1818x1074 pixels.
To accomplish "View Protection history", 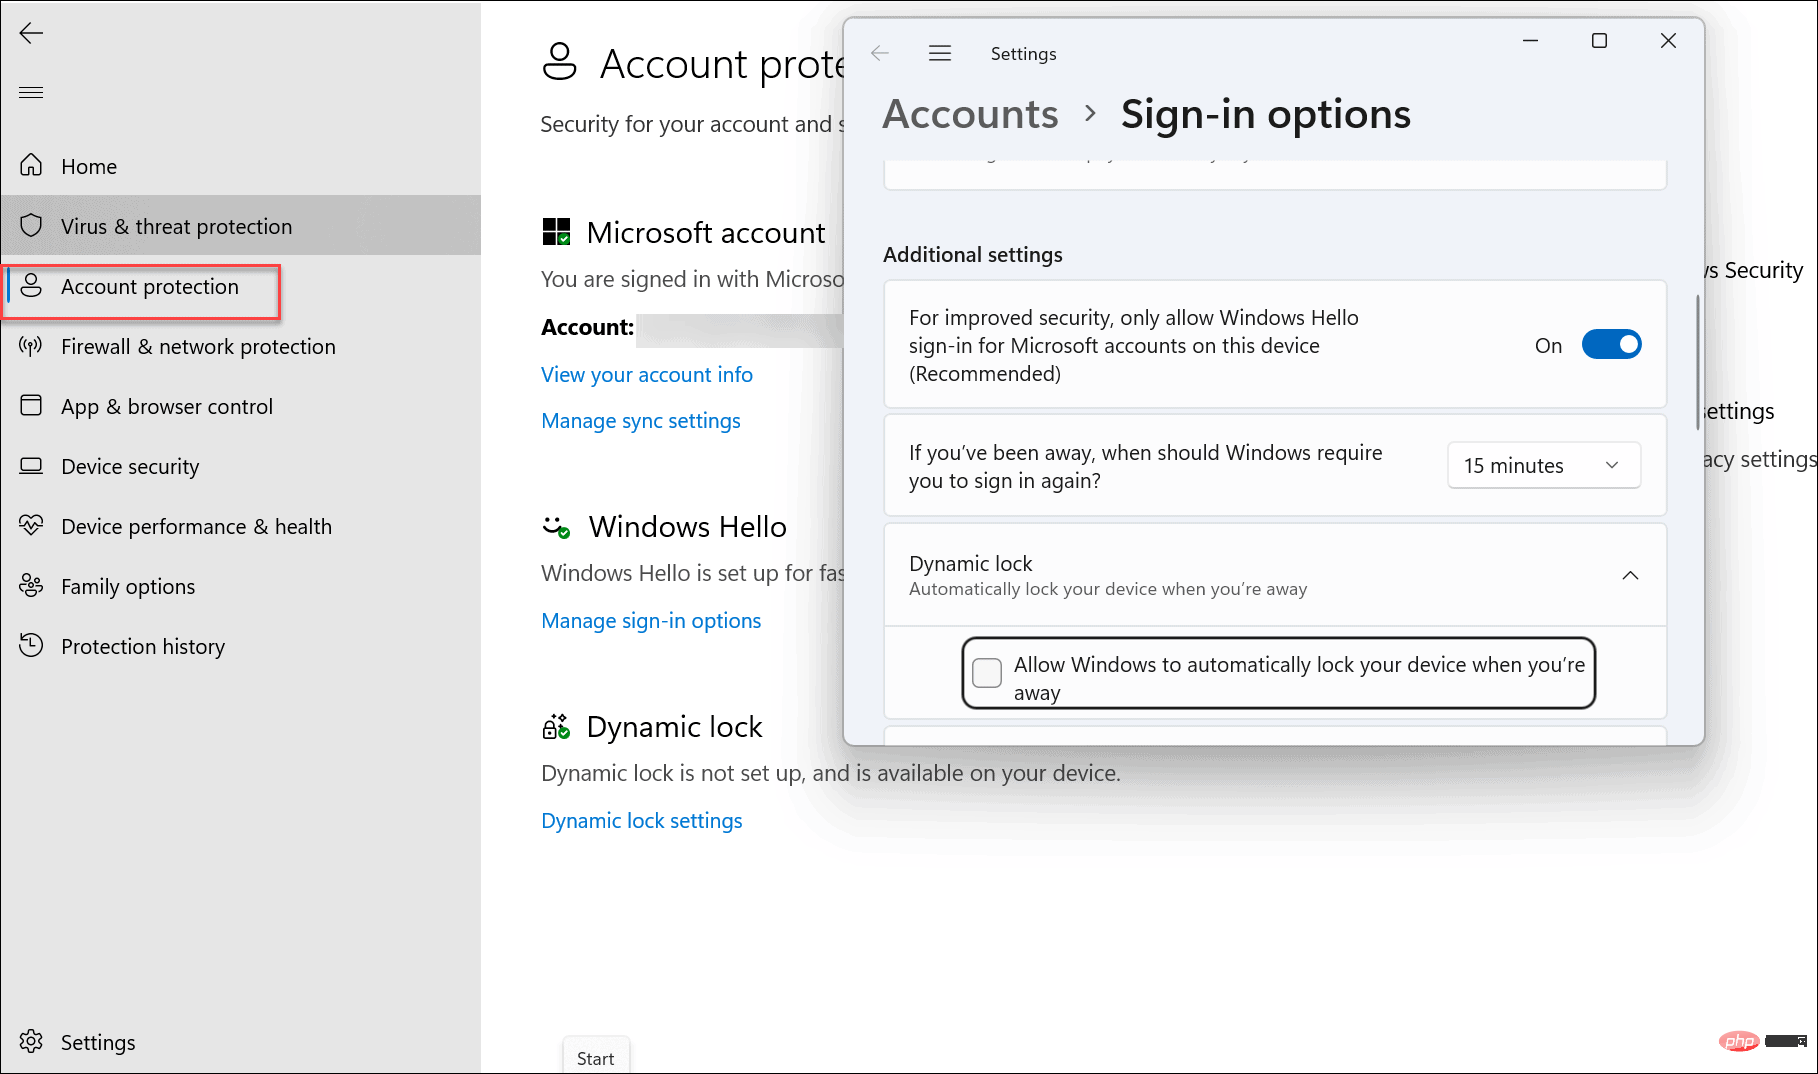I will pyautogui.click(x=143, y=646).
